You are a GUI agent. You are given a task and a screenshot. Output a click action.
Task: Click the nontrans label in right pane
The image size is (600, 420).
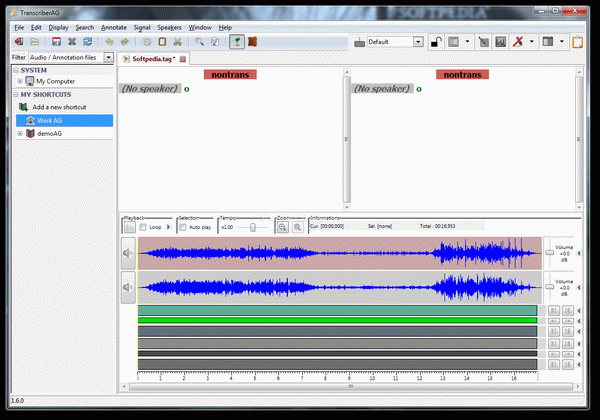click(x=462, y=75)
